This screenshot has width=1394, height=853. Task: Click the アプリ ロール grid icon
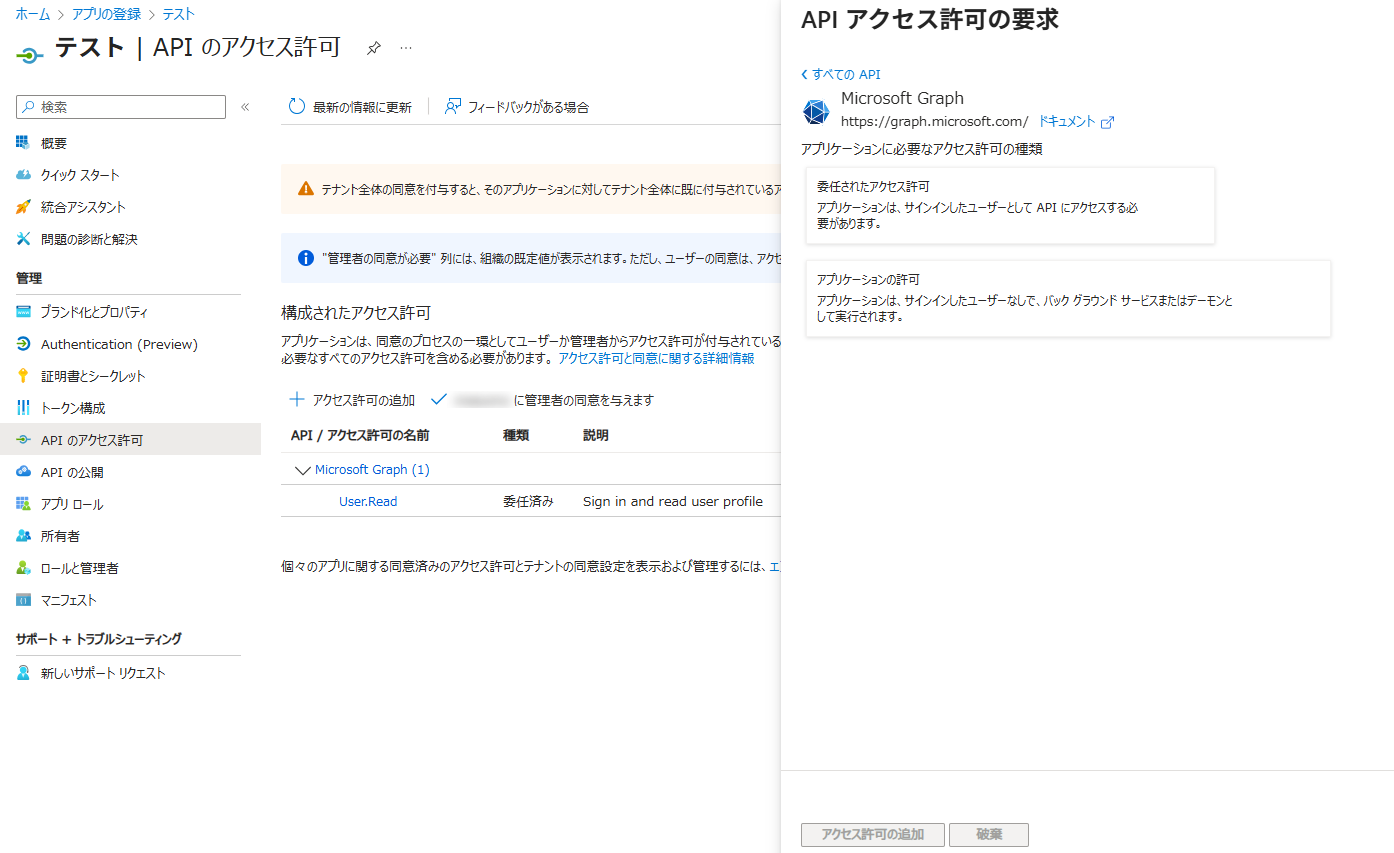(x=24, y=504)
